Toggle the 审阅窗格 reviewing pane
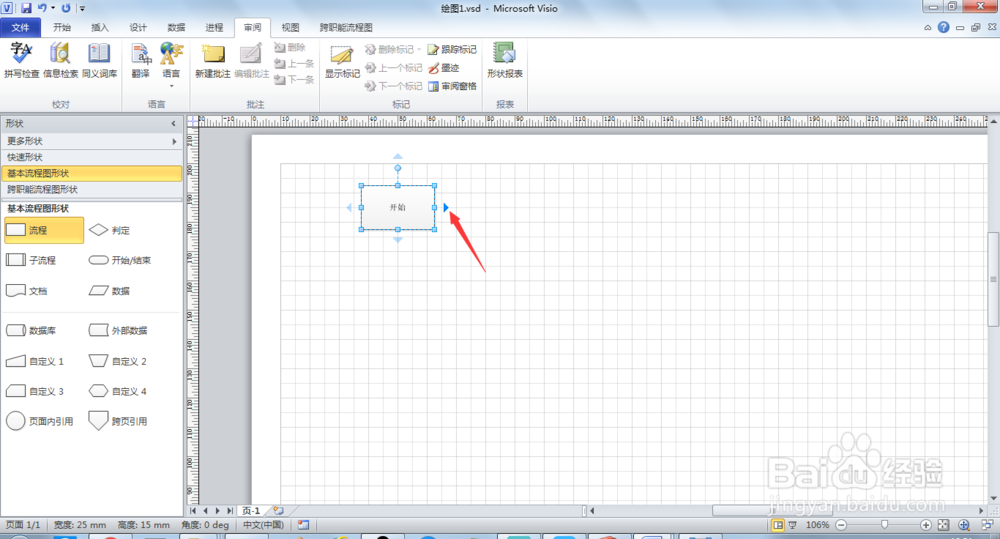The width and height of the screenshot is (1000, 539). (452, 86)
